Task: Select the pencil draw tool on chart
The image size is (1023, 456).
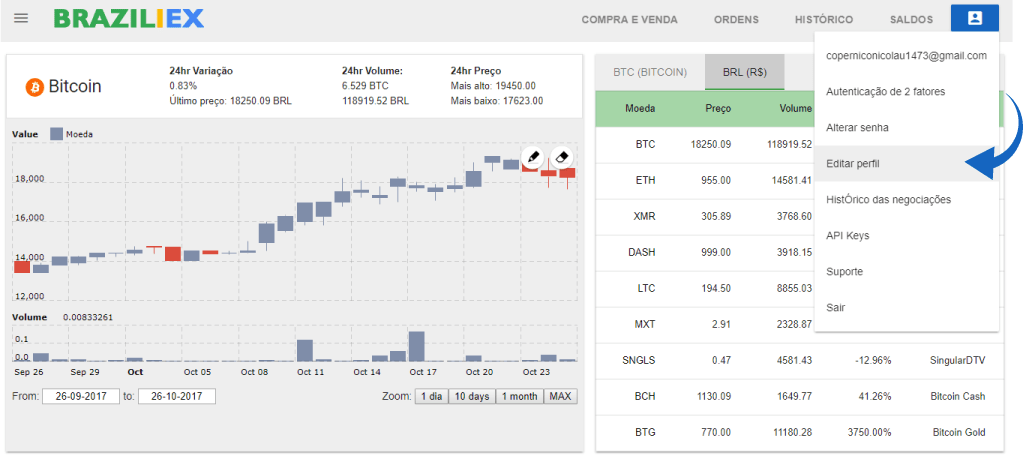Action: pyautogui.click(x=534, y=157)
